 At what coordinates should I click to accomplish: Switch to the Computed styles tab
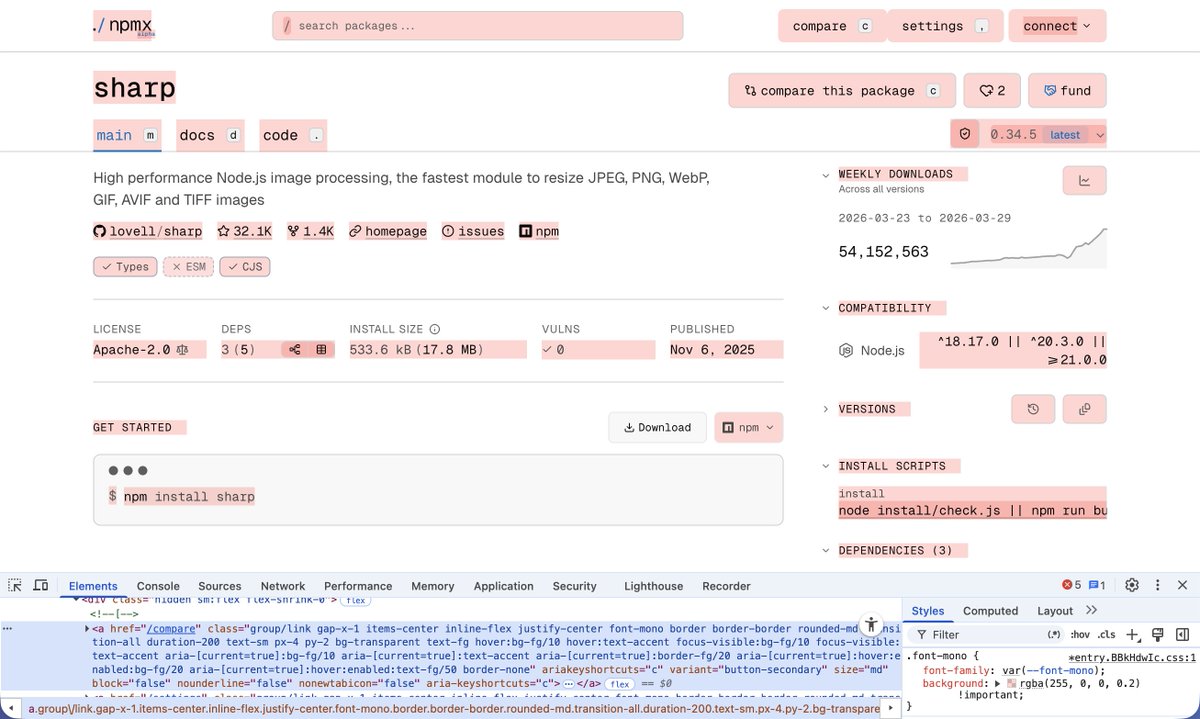(x=990, y=611)
